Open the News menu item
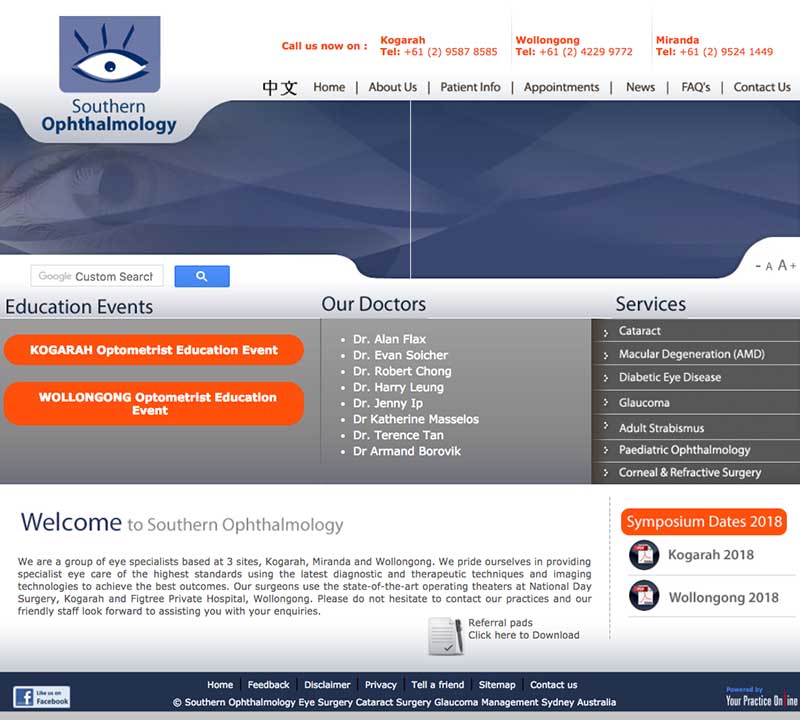800x720 pixels. point(640,87)
